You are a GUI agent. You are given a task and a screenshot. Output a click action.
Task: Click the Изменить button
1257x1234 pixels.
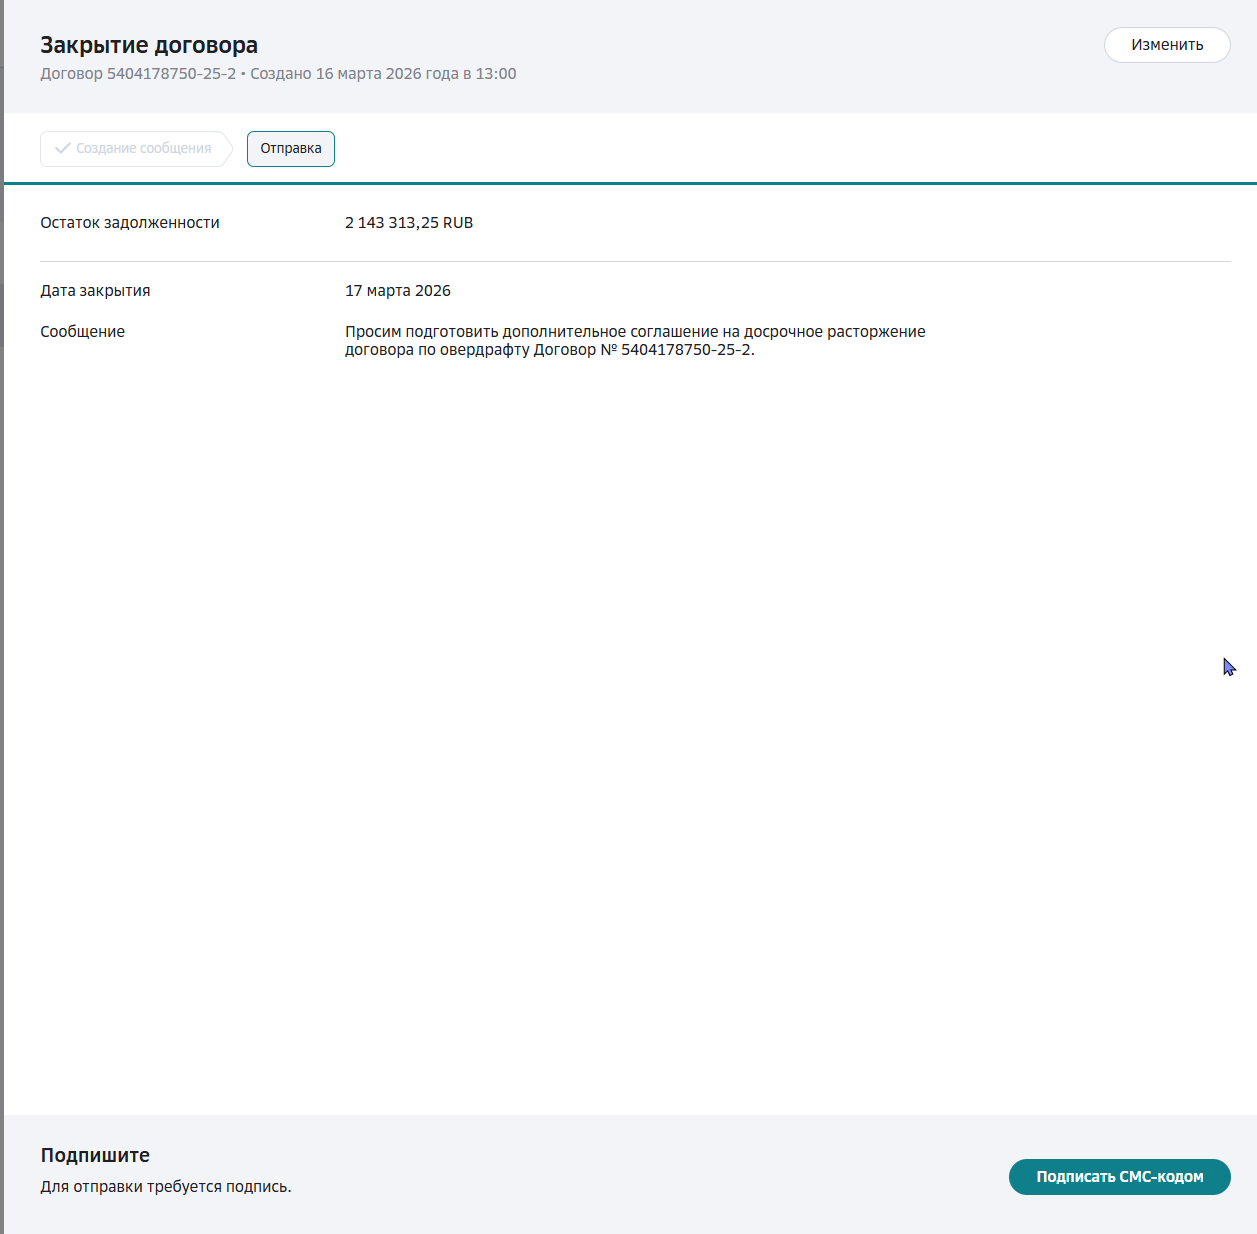point(1167,45)
